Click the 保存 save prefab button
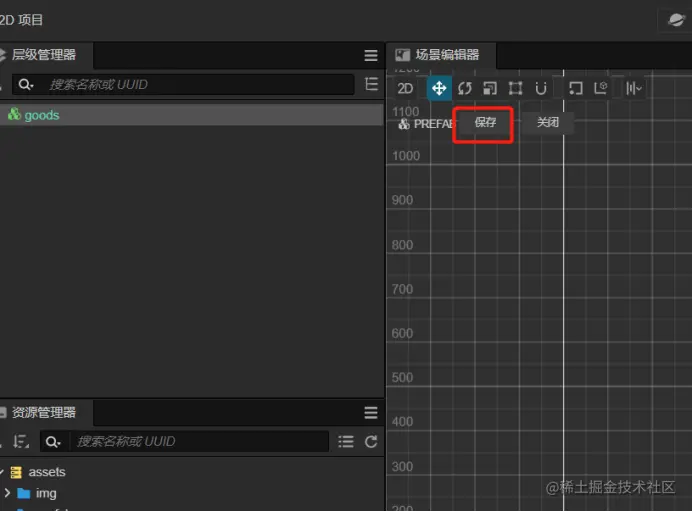Viewport: 692px width, 512px height. pos(485,123)
